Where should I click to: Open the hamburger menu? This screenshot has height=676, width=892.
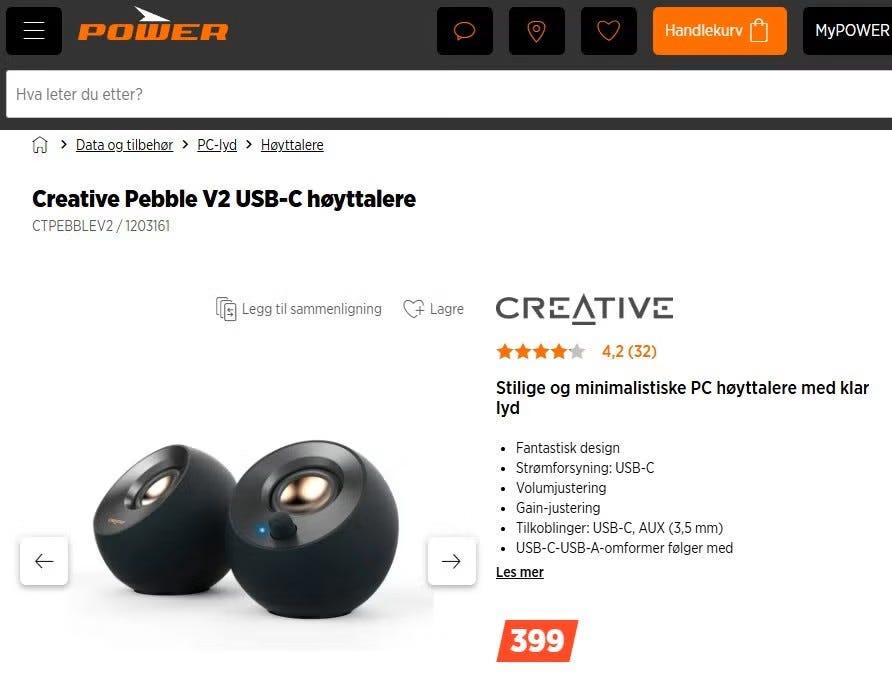(x=34, y=31)
